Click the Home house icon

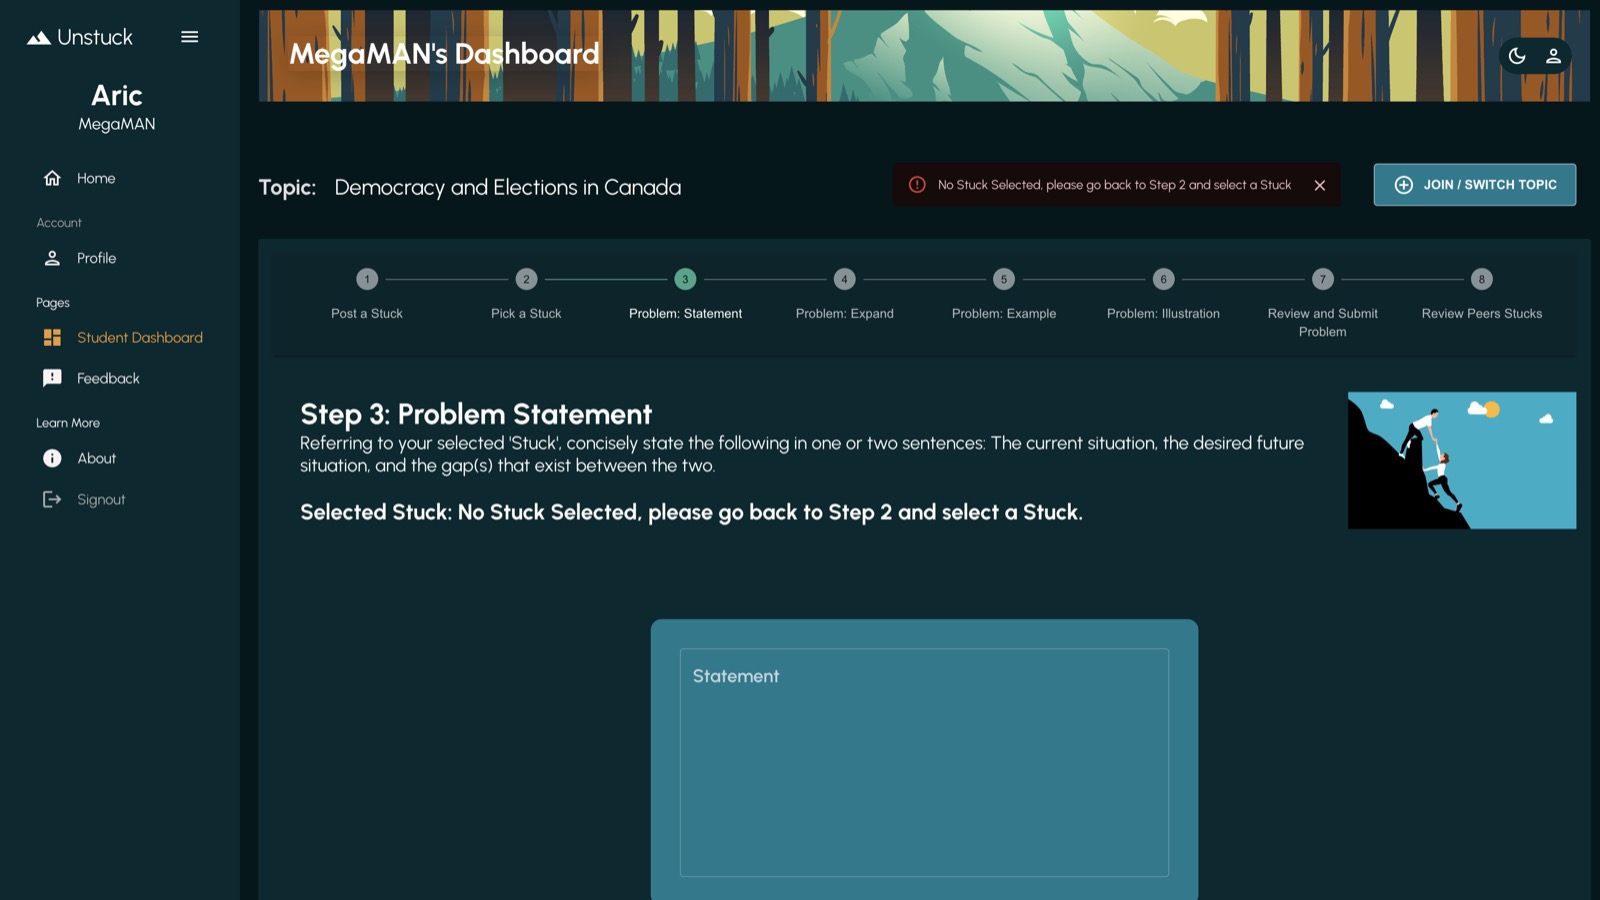pyautogui.click(x=52, y=178)
